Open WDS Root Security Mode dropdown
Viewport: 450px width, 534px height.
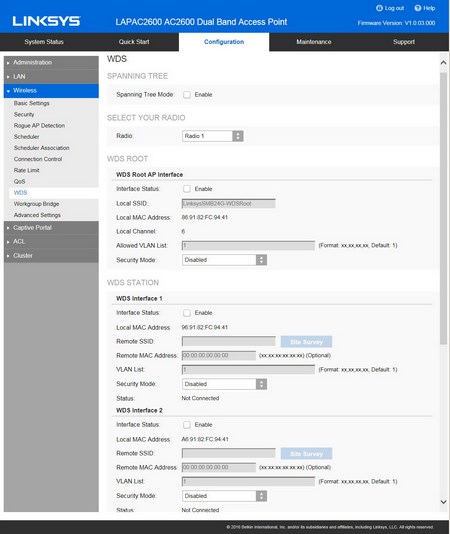[x=224, y=260]
